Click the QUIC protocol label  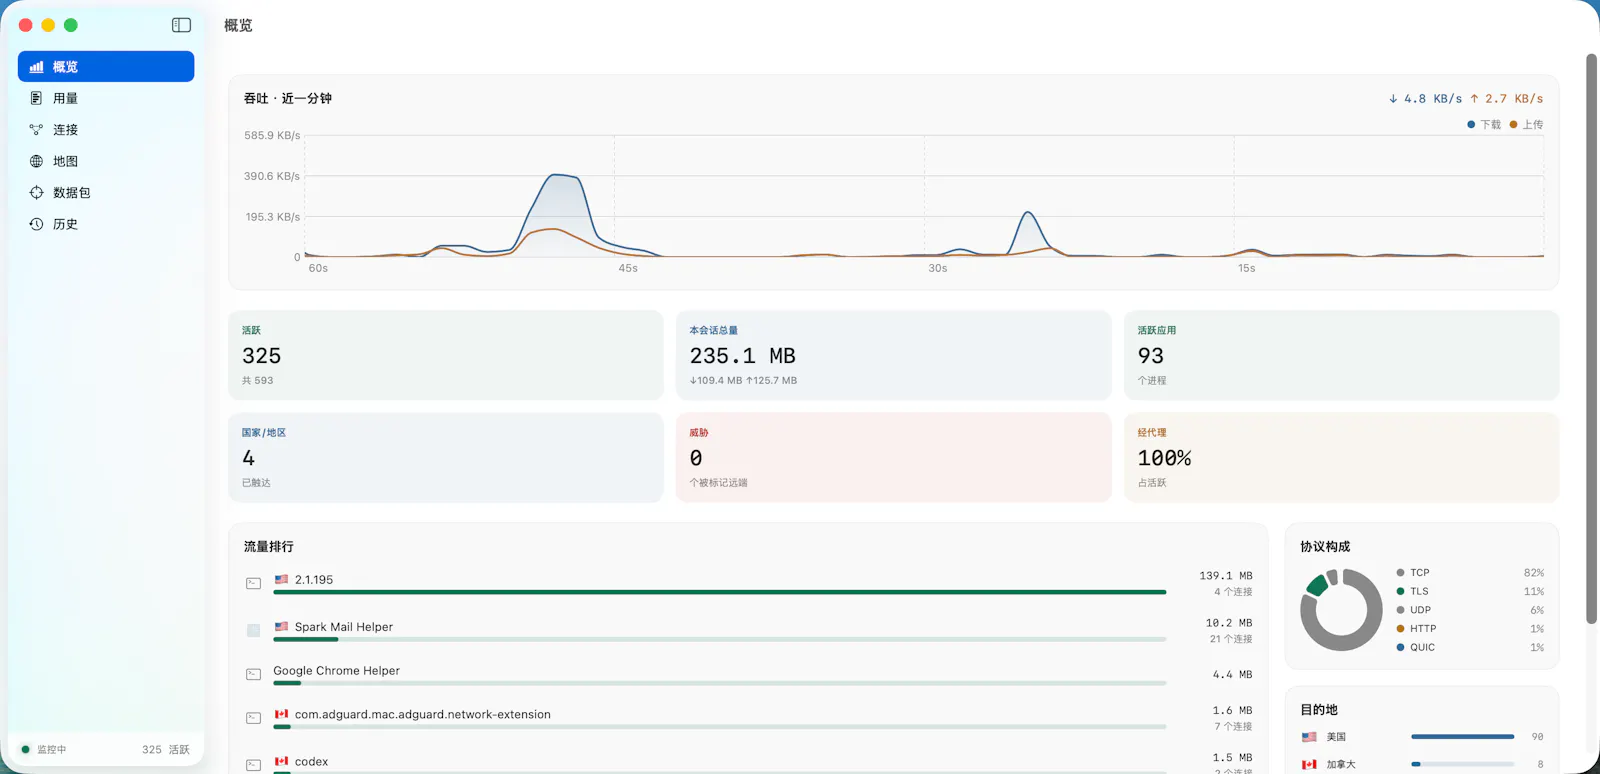pos(1423,648)
